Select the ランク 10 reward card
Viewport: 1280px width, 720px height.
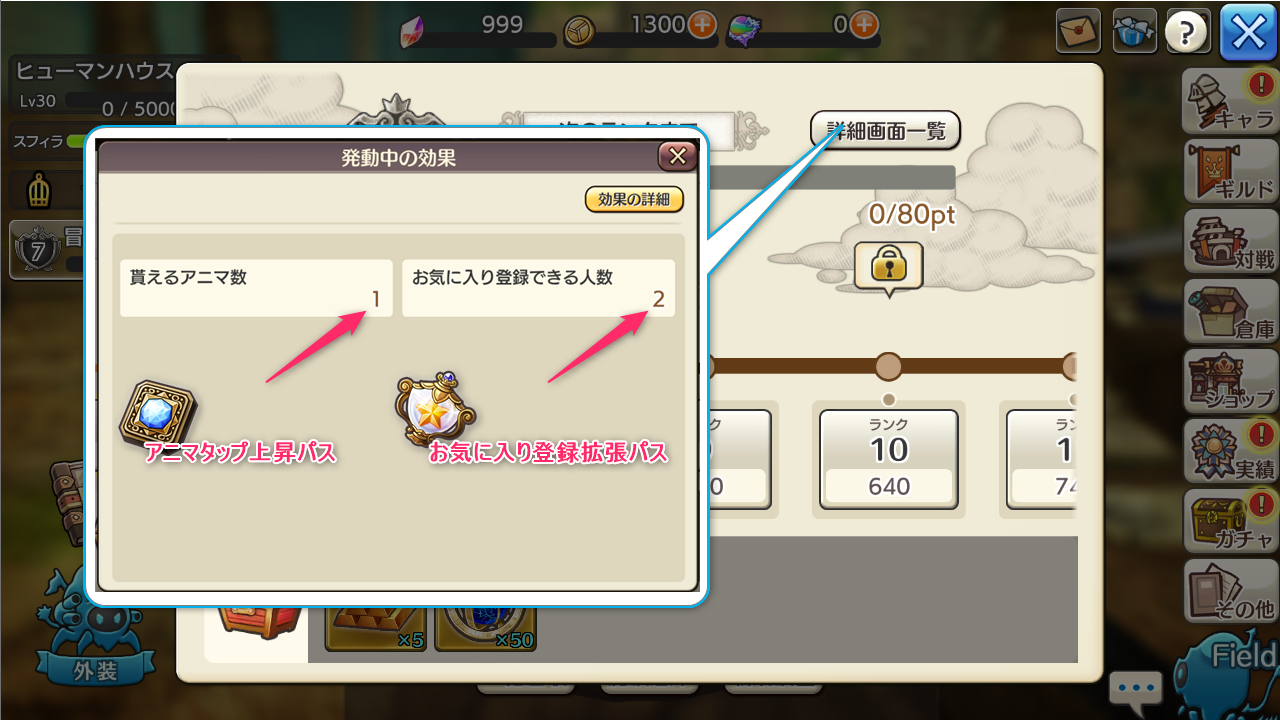point(889,459)
